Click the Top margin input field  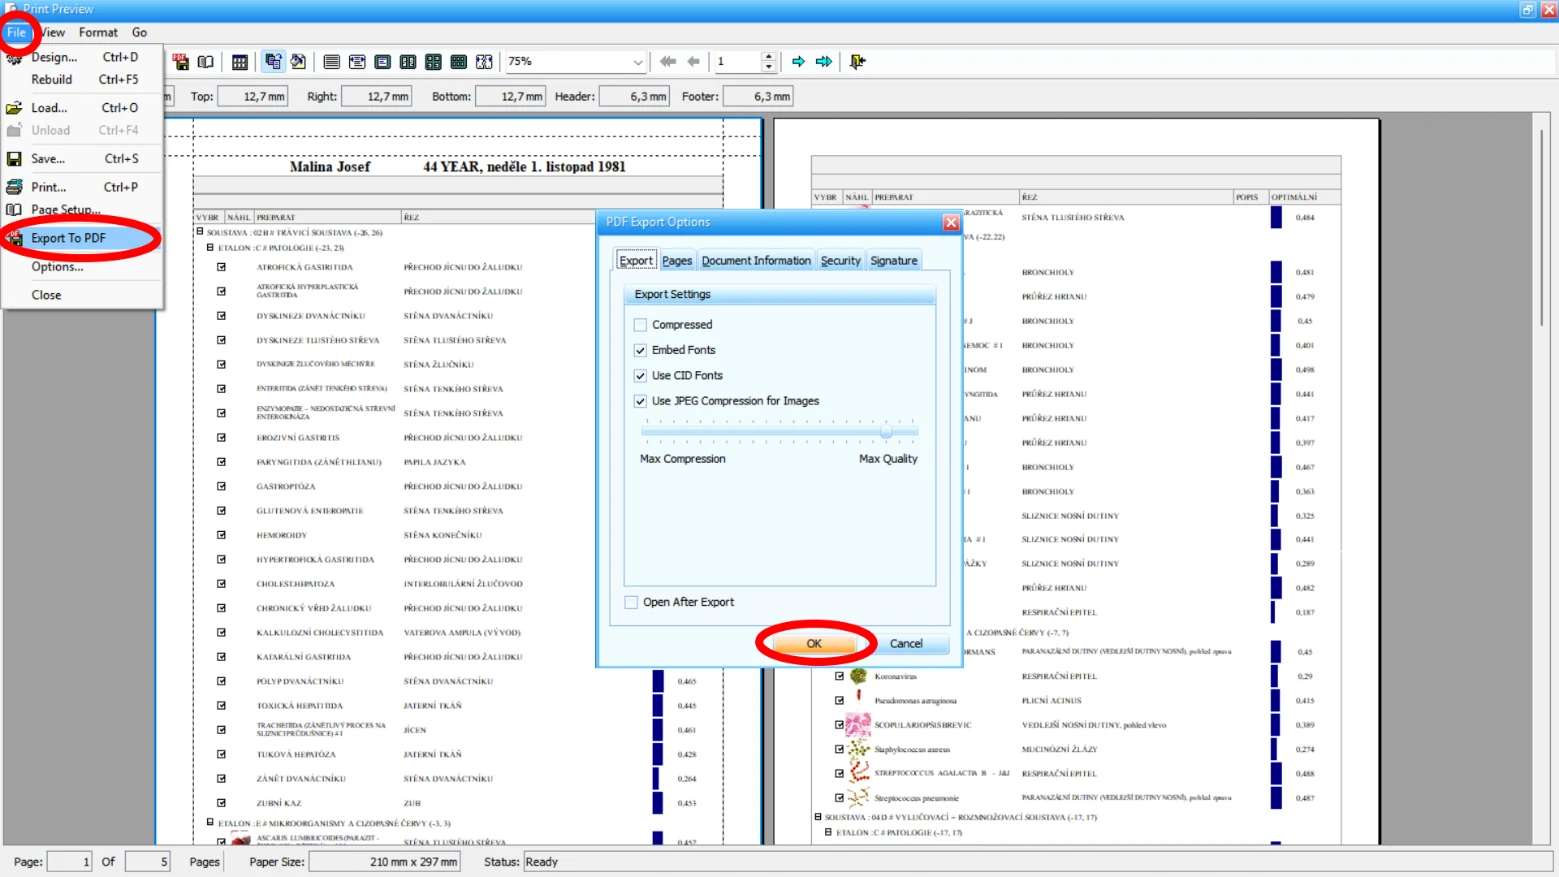tap(252, 97)
